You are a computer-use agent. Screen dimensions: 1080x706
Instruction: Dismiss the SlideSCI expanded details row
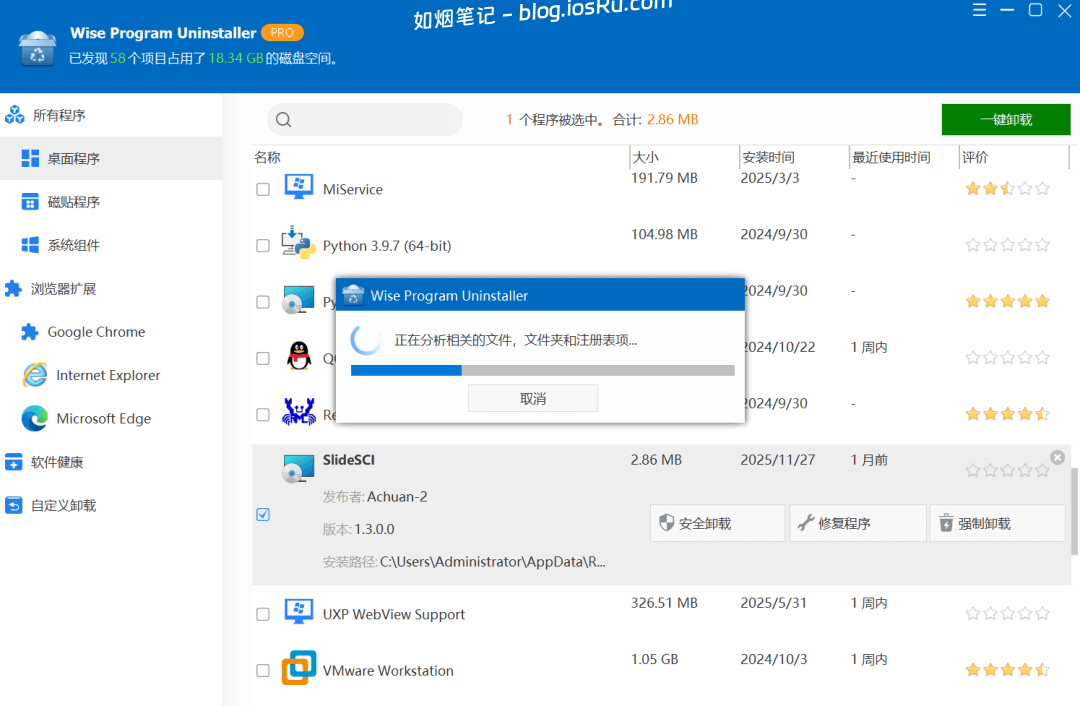pos(1057,457)
